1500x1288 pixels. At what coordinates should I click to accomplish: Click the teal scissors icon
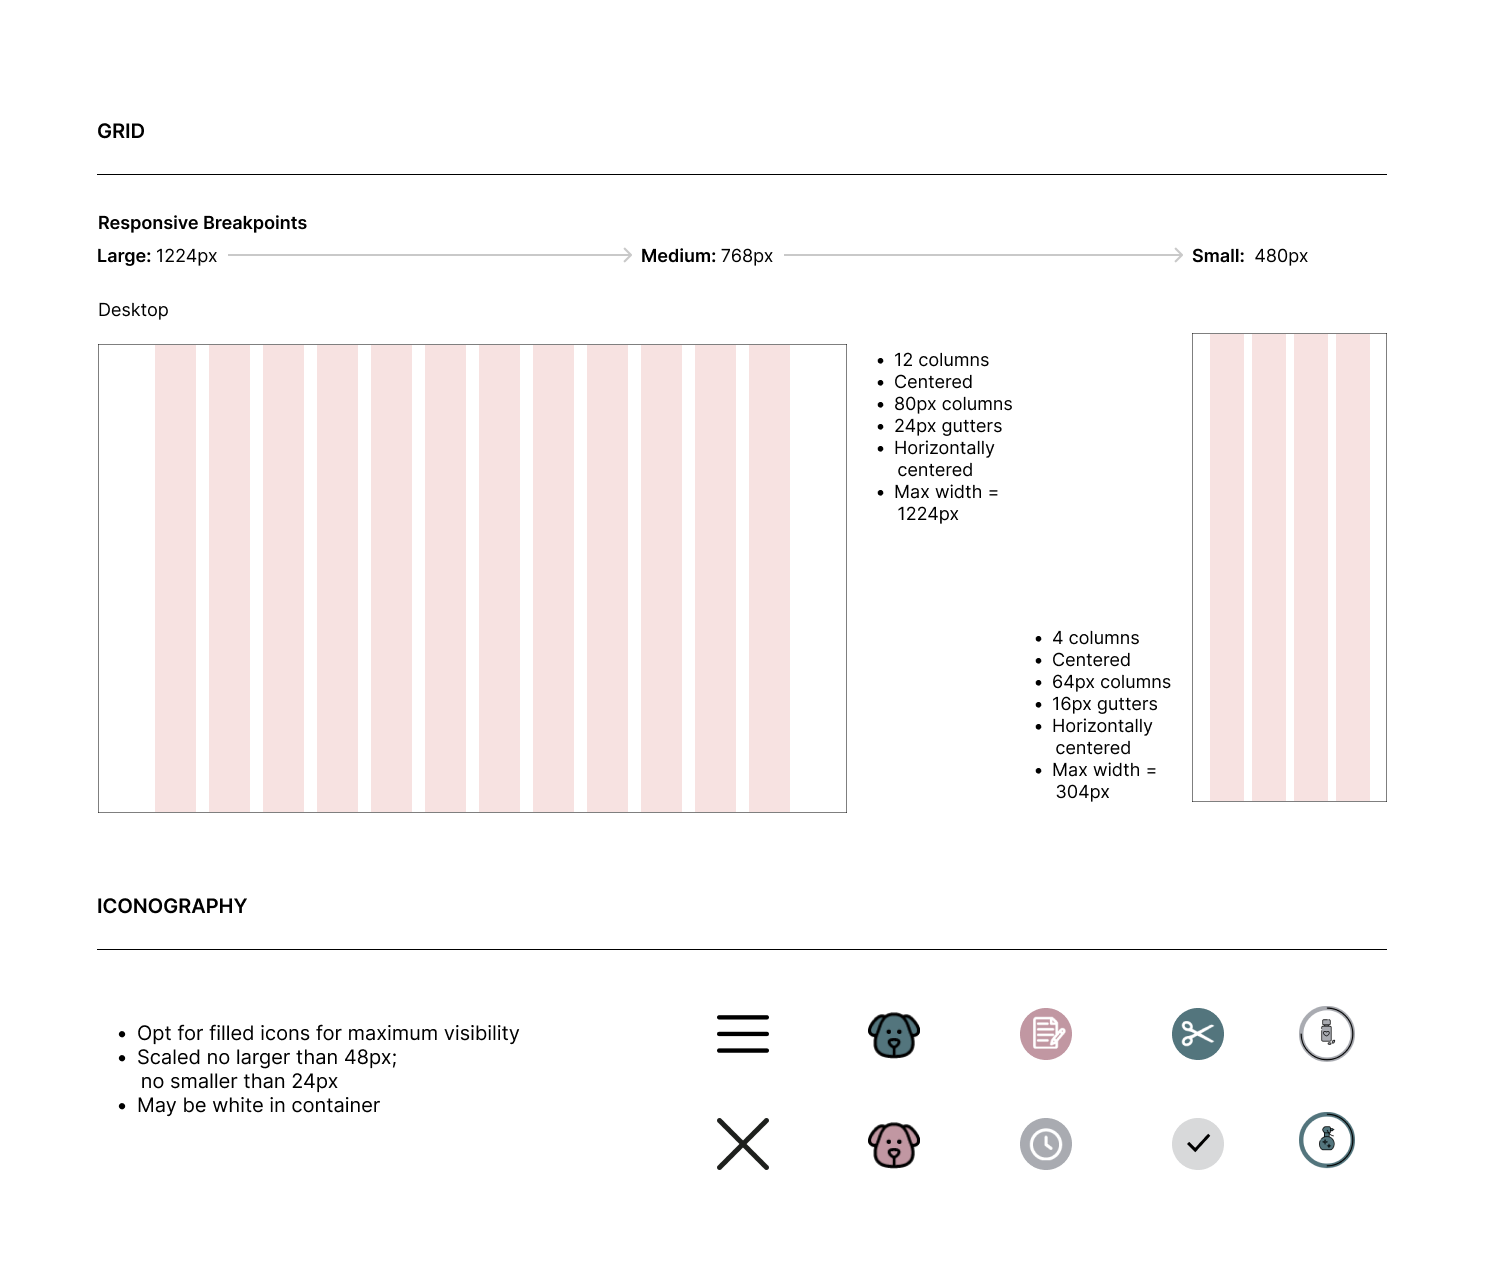pyautogui.click(x=1198, y=1034)
